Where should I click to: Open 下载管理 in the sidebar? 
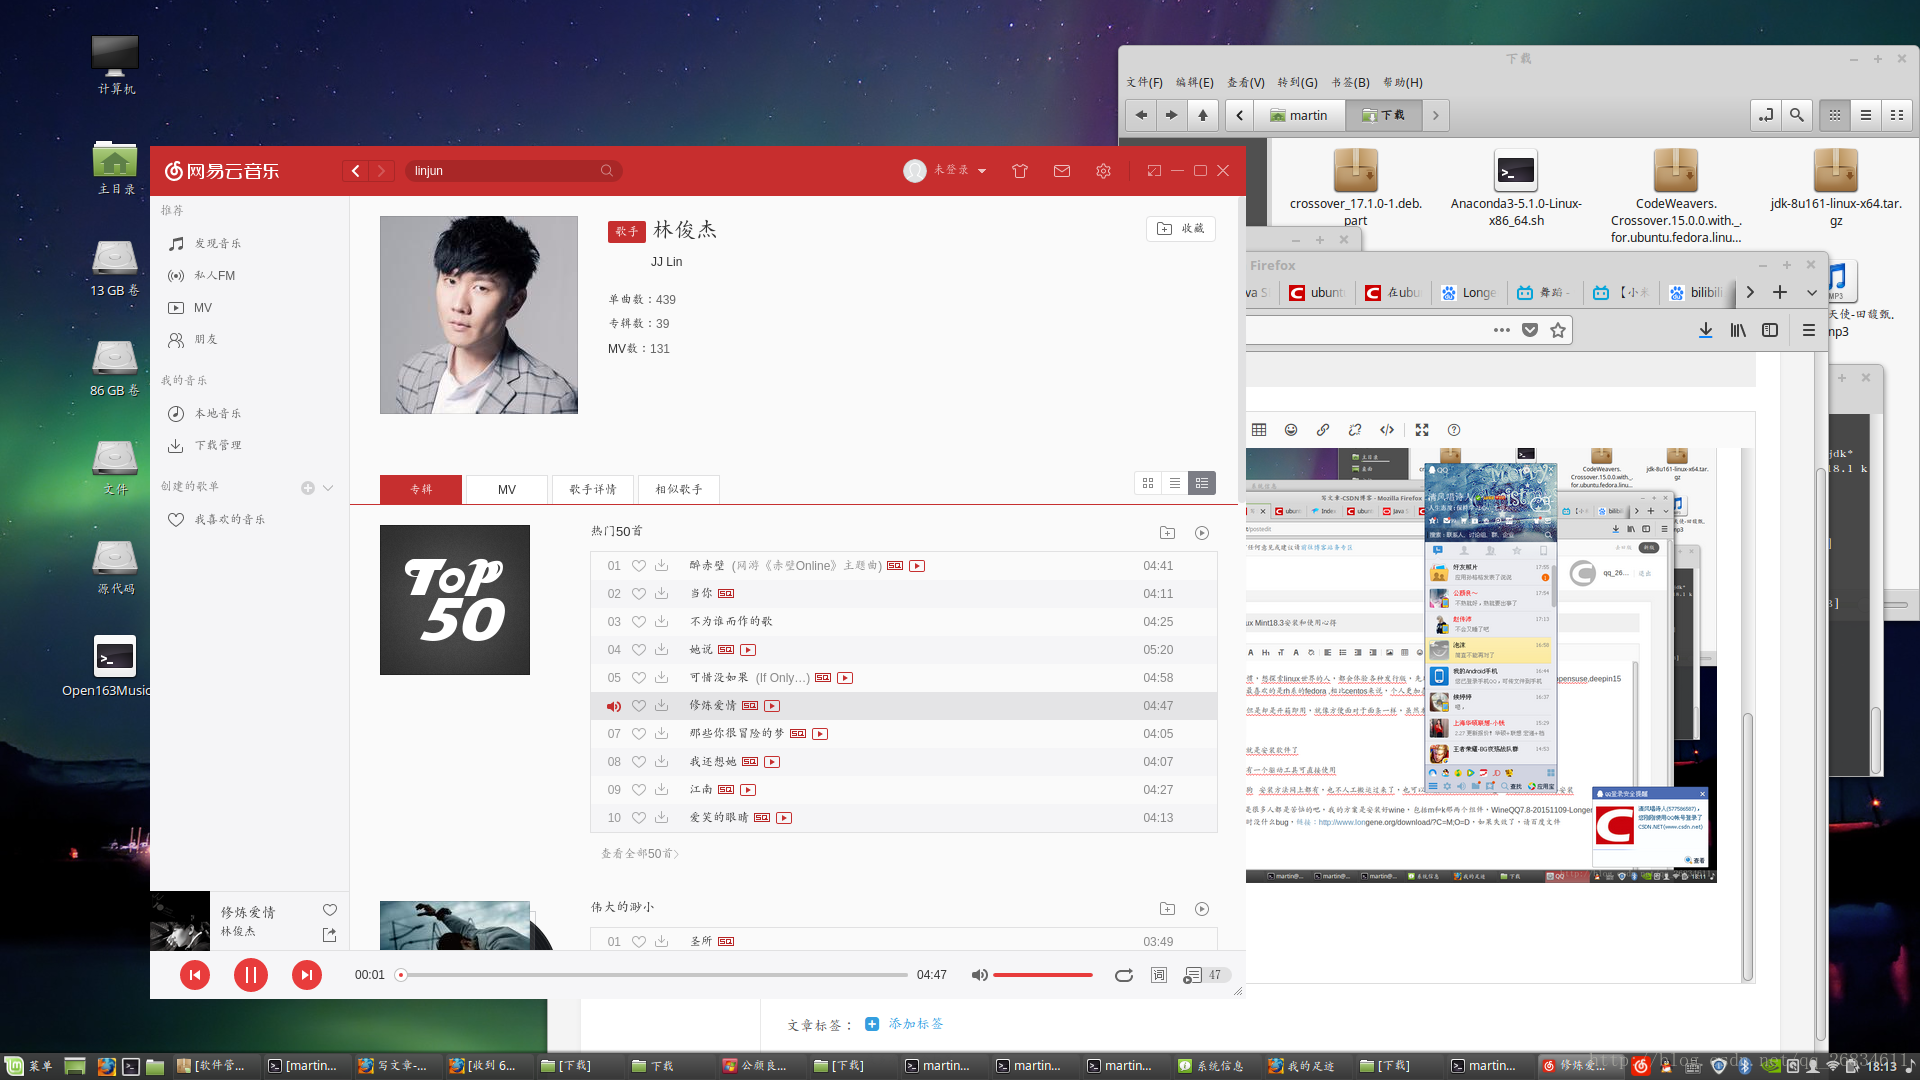tap(218, 446)
